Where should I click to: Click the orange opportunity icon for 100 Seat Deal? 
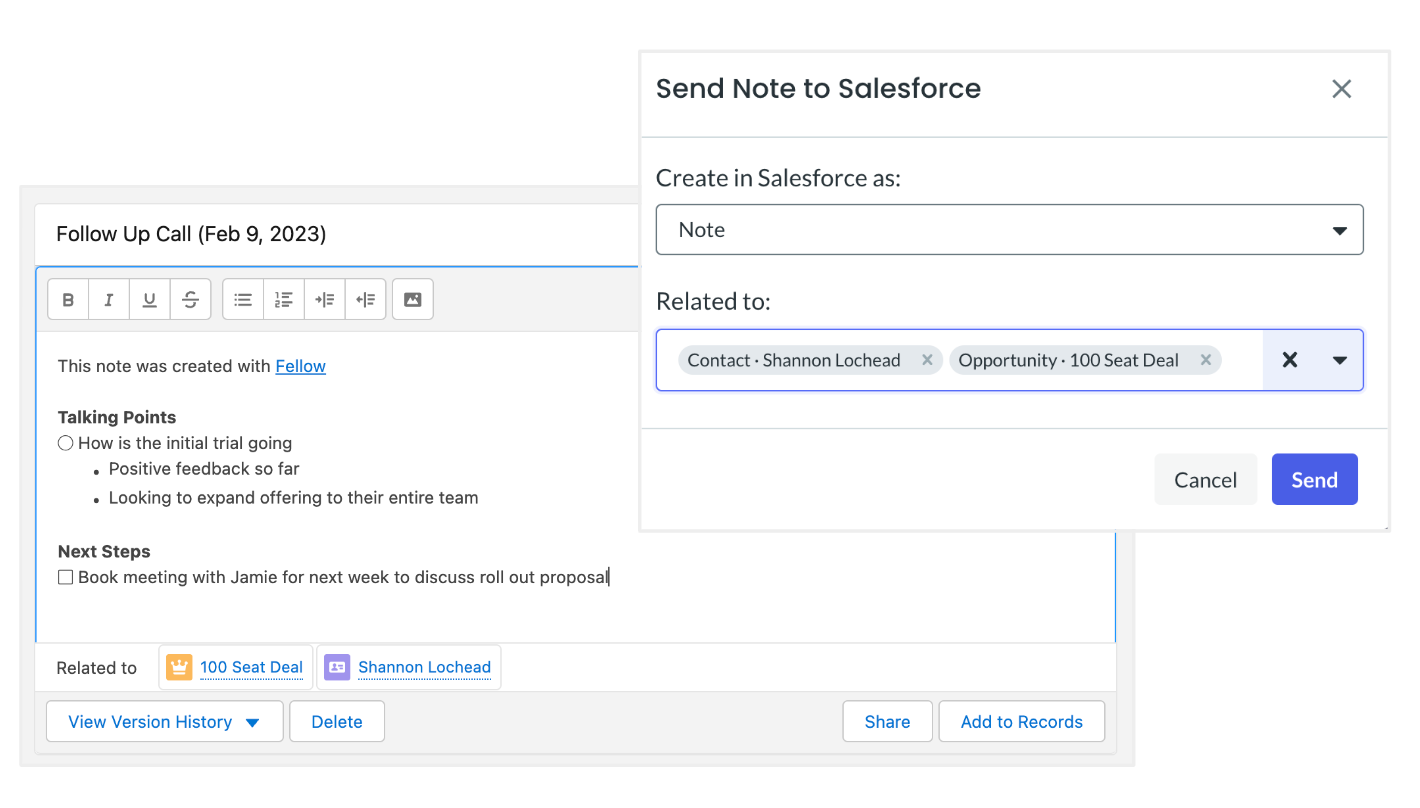coord(179,667)
